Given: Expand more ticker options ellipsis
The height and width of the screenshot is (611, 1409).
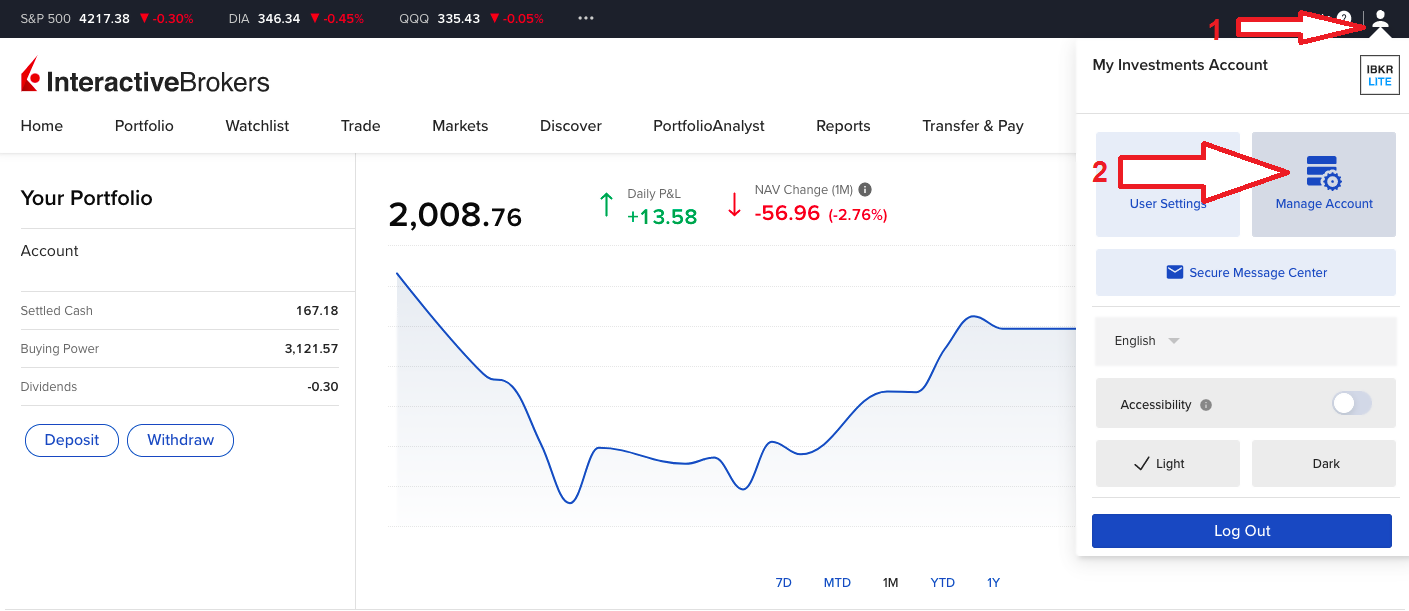Looking at the screenshot, I should click(x=586, y=18).
